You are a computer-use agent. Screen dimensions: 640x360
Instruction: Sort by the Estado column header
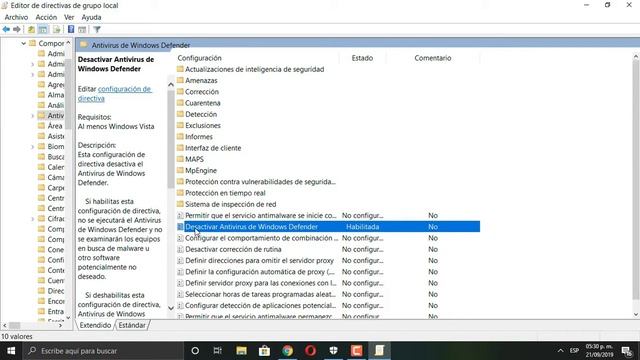[x=362, y=58]
